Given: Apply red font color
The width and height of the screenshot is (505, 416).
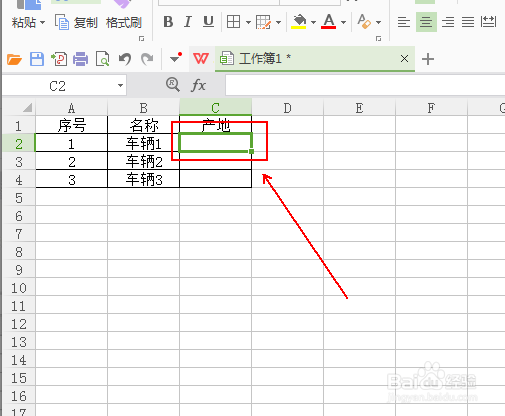Looking at the screenshot, I should [329, 22].
